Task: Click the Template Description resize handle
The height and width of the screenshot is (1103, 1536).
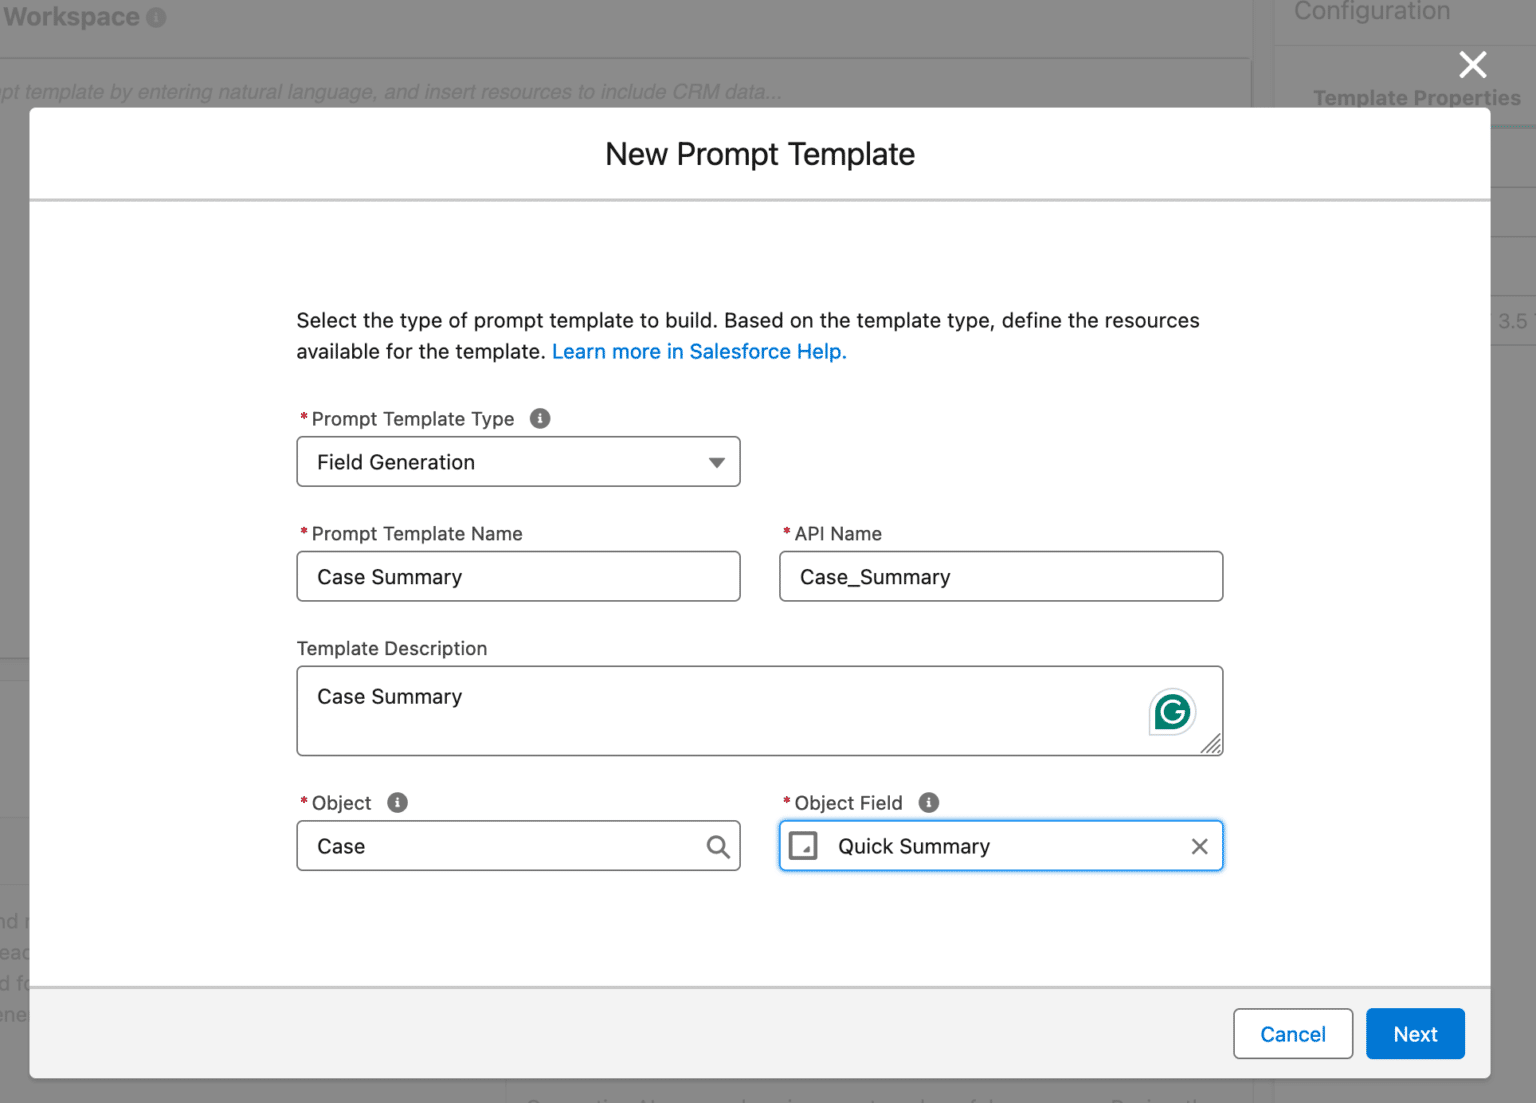Action: point(1212,745)
